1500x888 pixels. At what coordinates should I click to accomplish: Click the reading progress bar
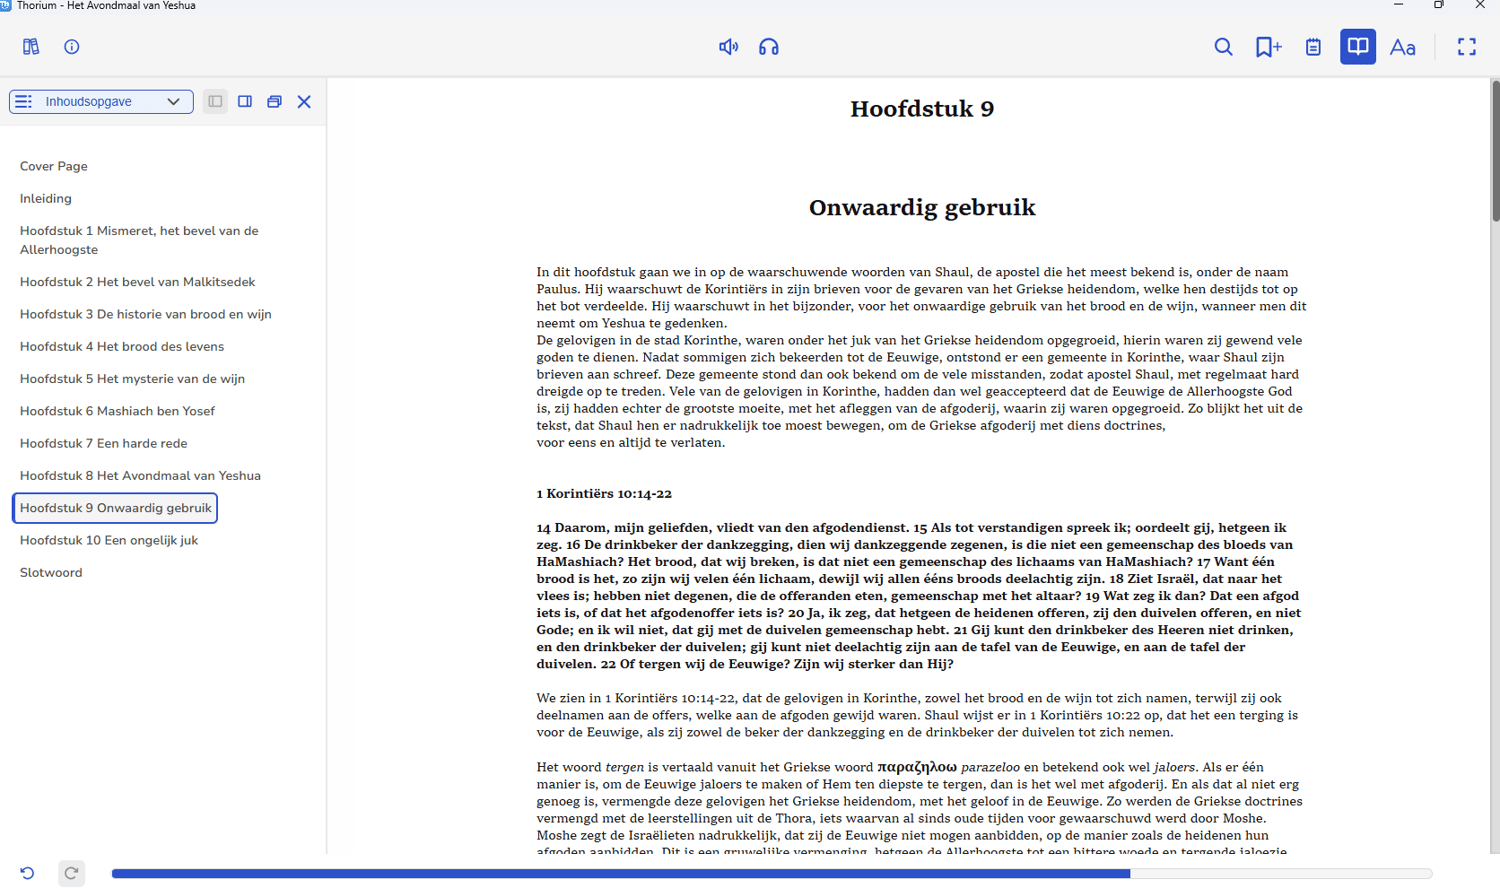tap(772, 873)
